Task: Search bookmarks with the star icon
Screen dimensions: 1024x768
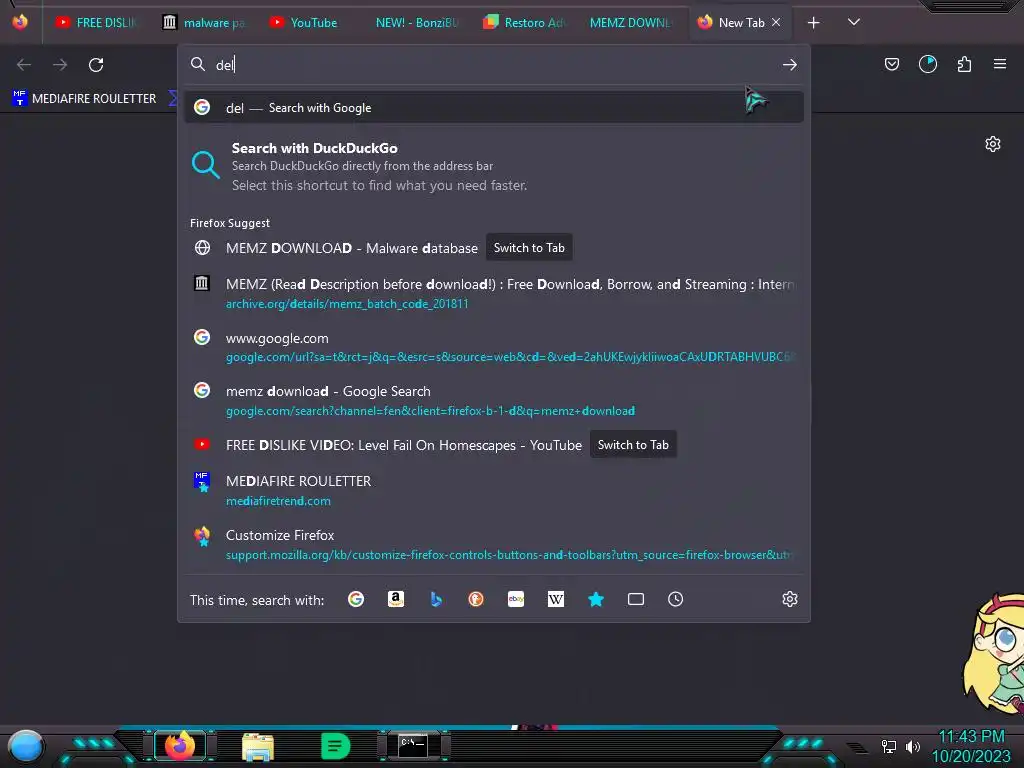Action: pyautogui.click(x=596, y=599)
